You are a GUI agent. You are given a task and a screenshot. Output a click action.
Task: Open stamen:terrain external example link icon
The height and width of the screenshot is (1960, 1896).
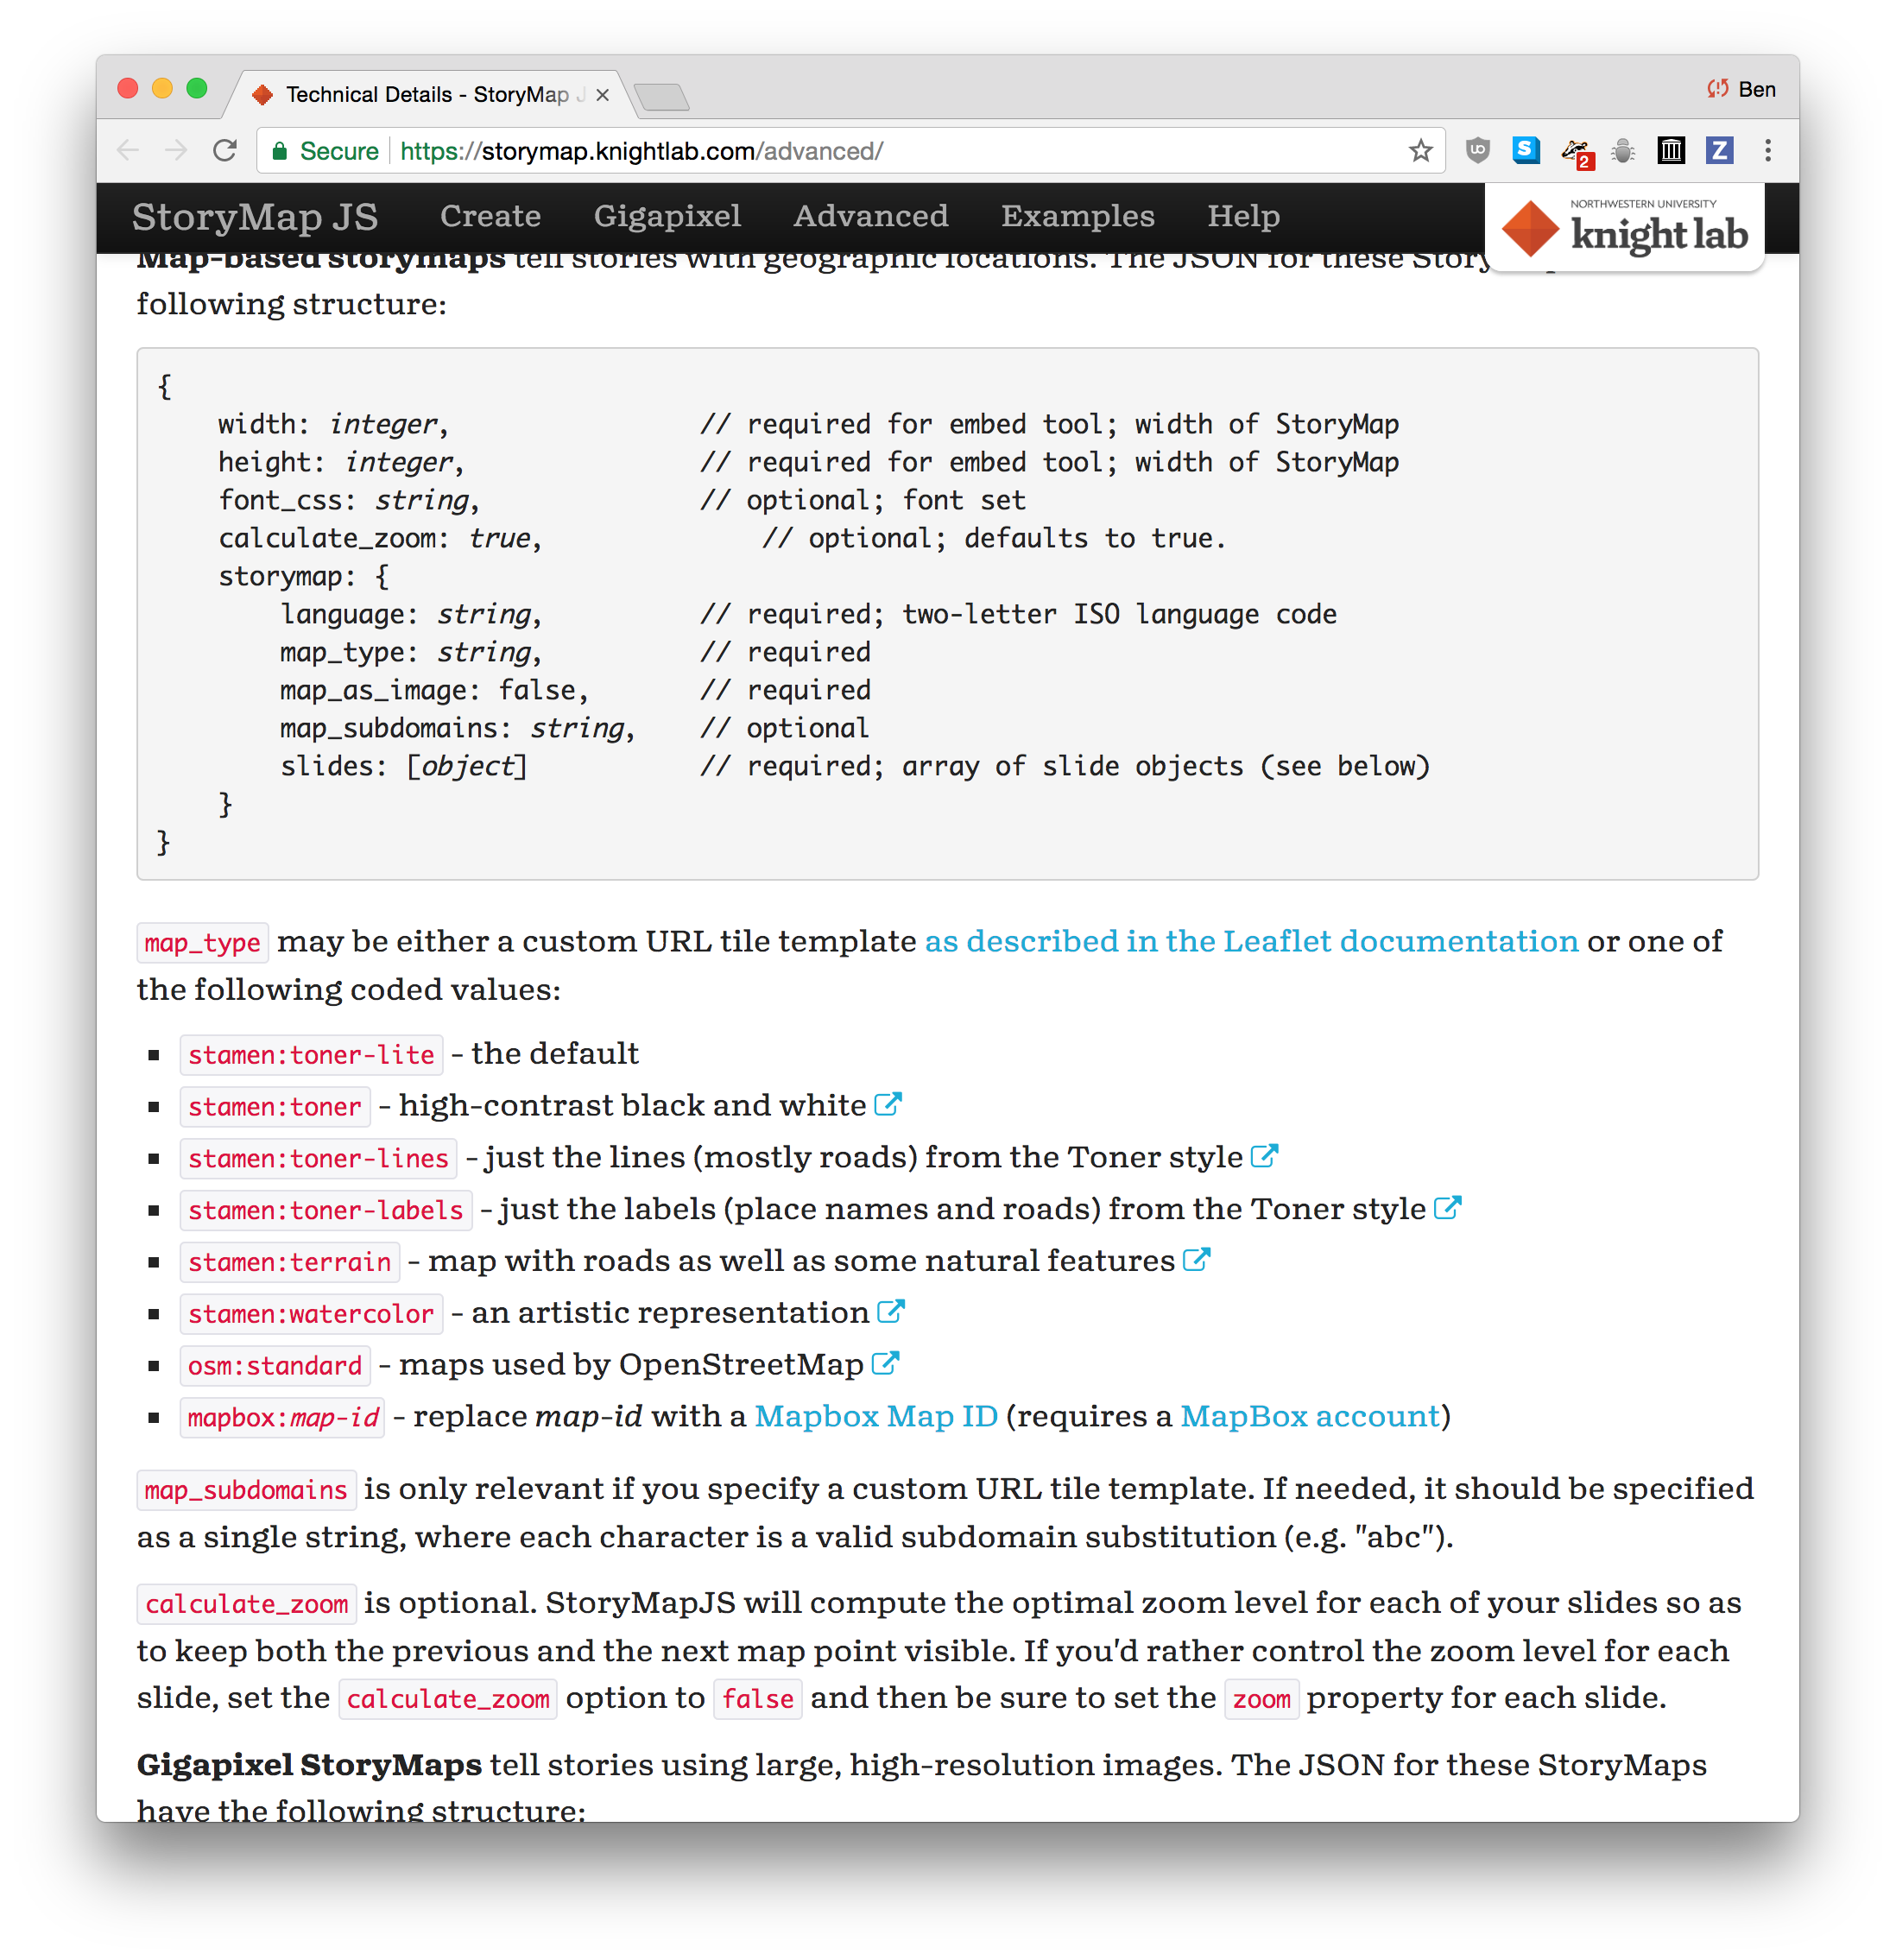(x=1196, y=1260)
